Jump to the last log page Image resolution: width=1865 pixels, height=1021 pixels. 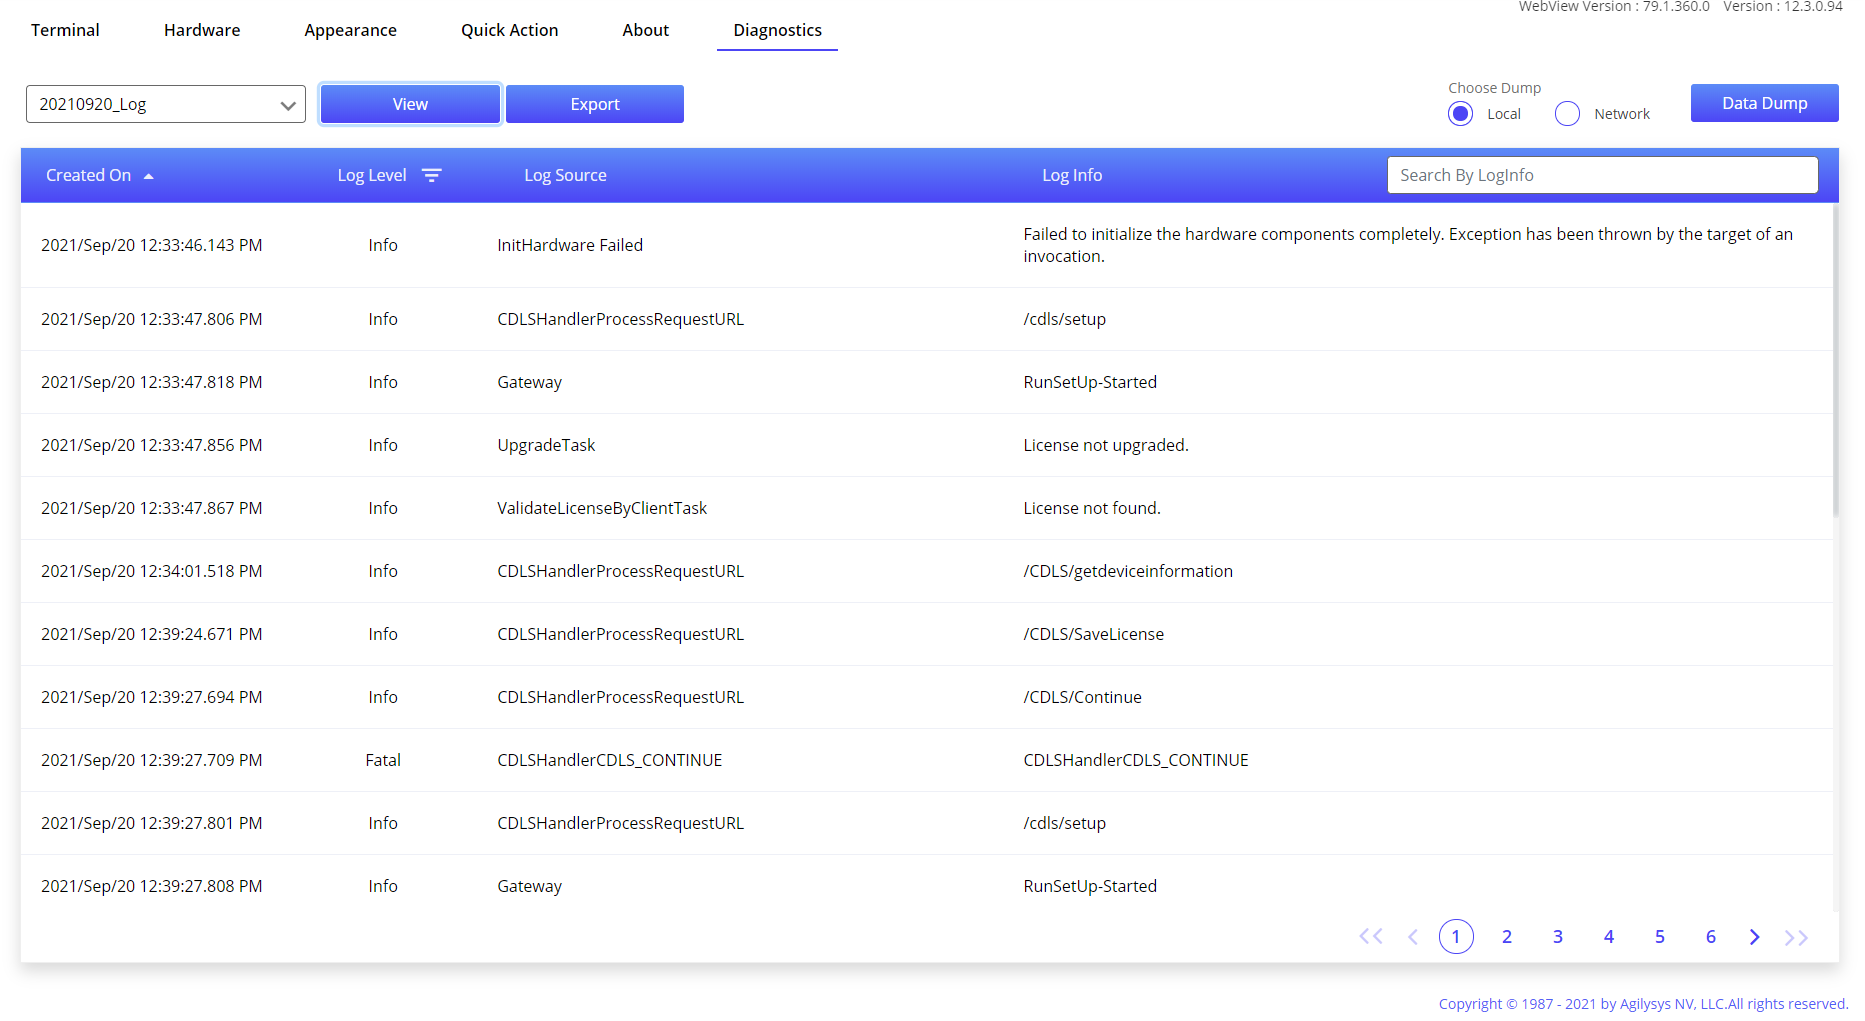(x=1796, y=937)
